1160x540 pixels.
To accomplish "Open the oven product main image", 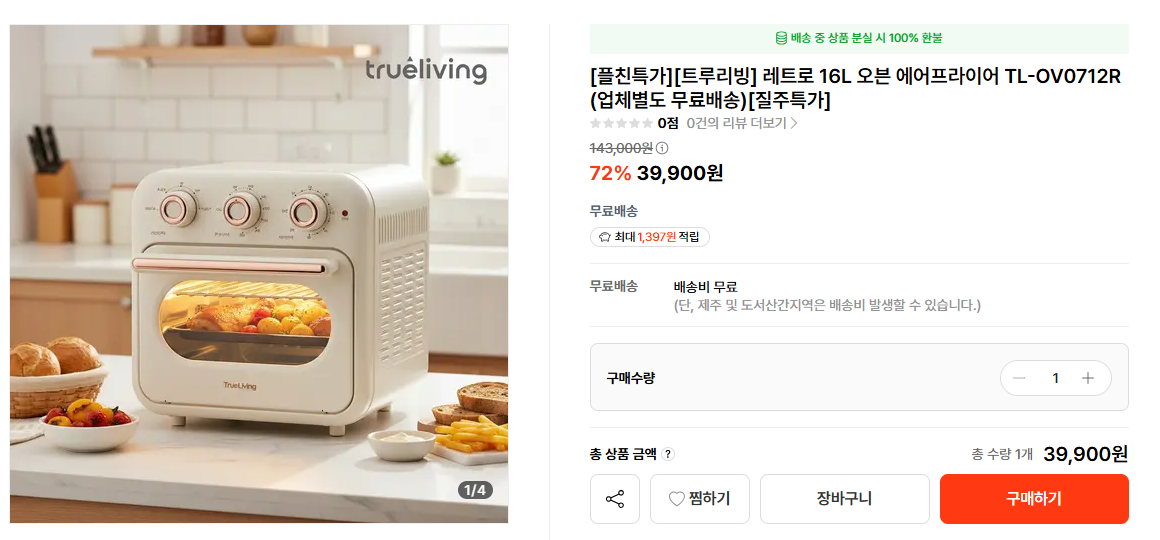I will point(259,274).
